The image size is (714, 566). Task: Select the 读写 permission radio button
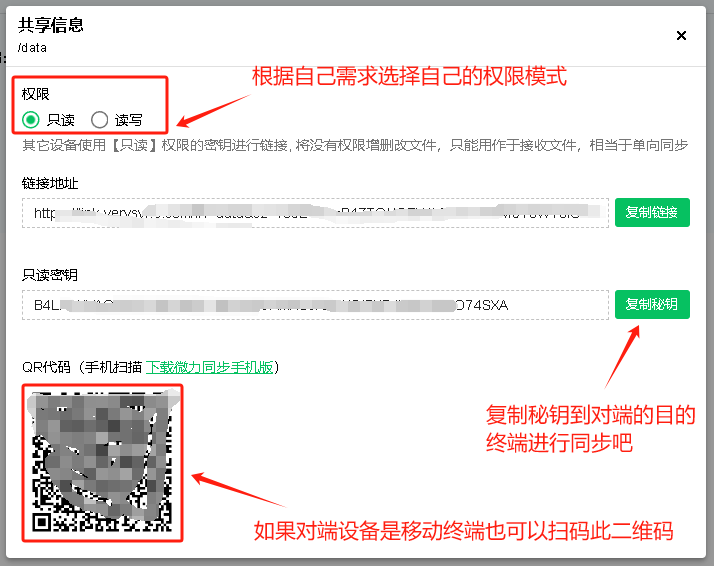click(x=99, y=120)
